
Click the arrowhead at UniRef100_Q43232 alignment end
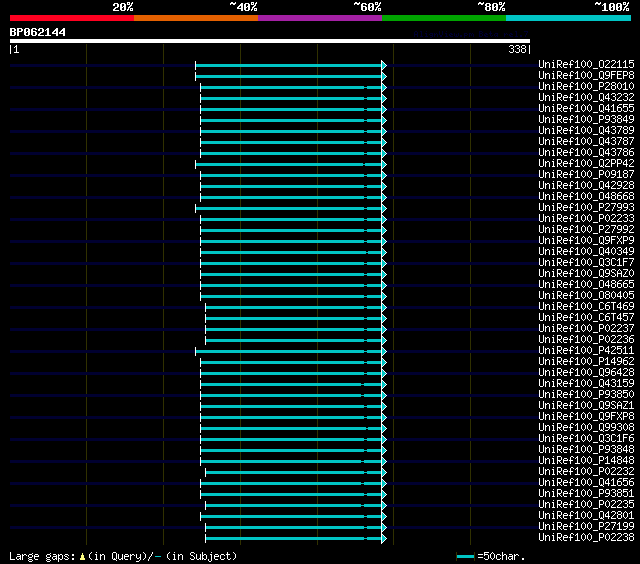pos(384,98)
